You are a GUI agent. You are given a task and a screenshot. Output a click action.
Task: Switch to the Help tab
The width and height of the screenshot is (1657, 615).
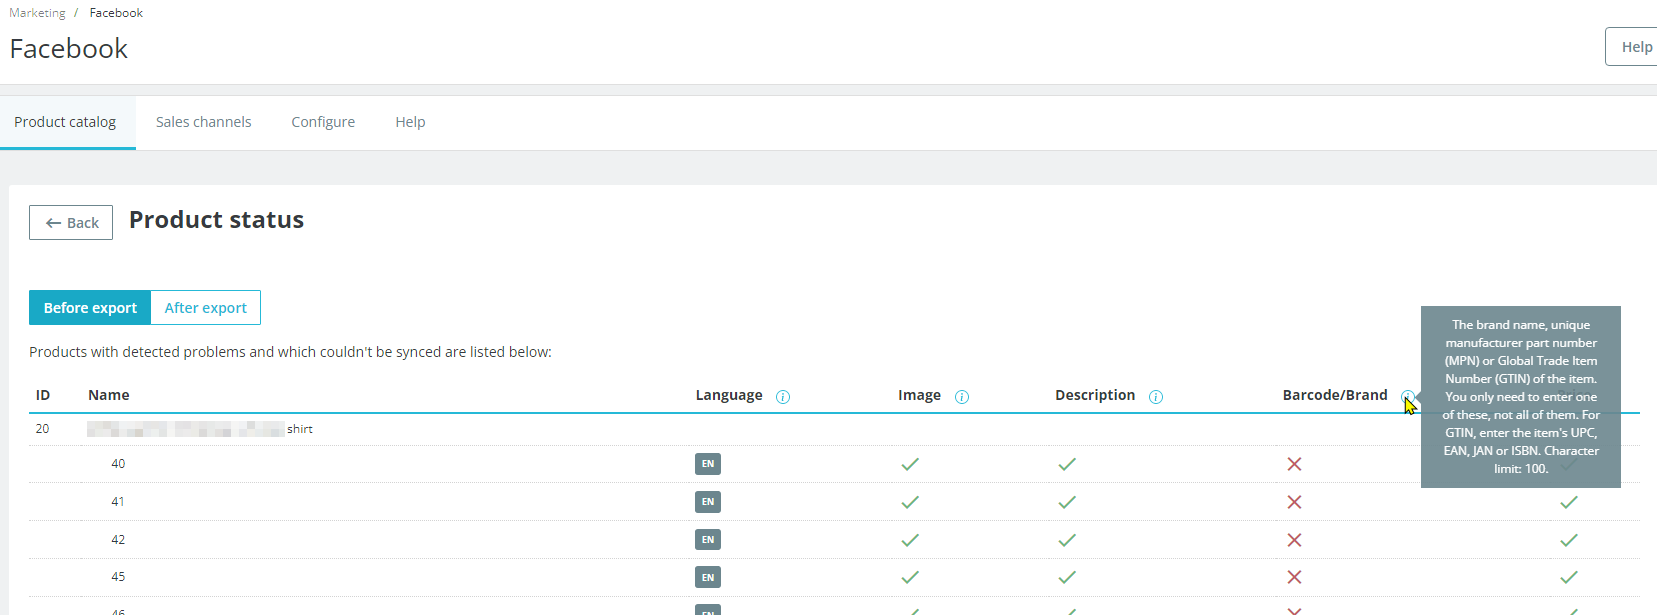click(x=410, y=122)
